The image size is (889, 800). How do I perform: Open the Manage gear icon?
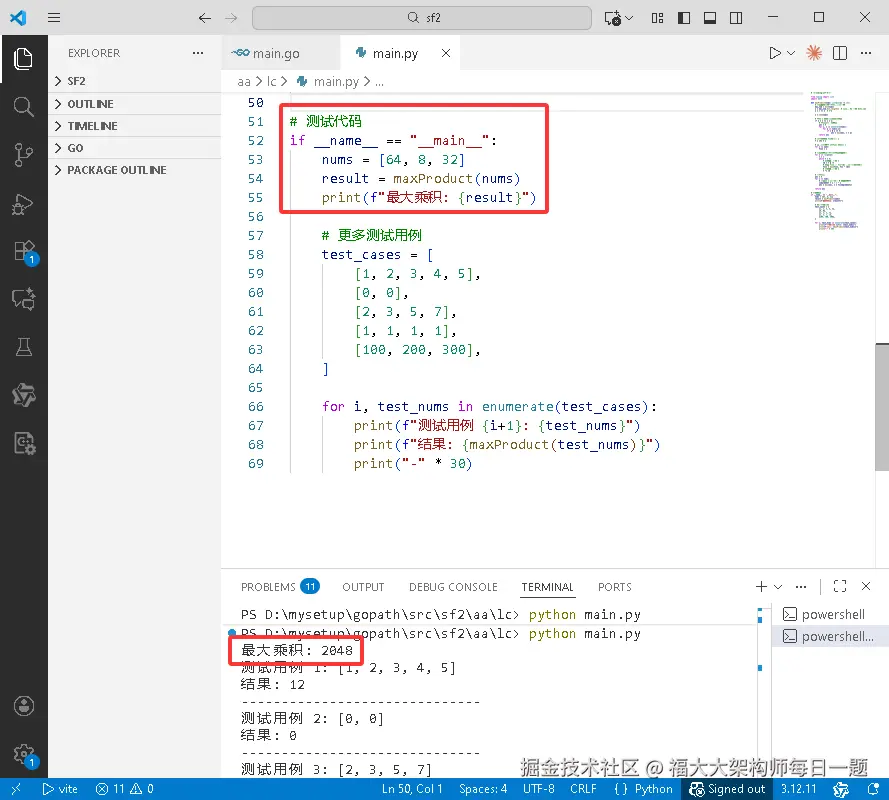(x=24, y=755)
